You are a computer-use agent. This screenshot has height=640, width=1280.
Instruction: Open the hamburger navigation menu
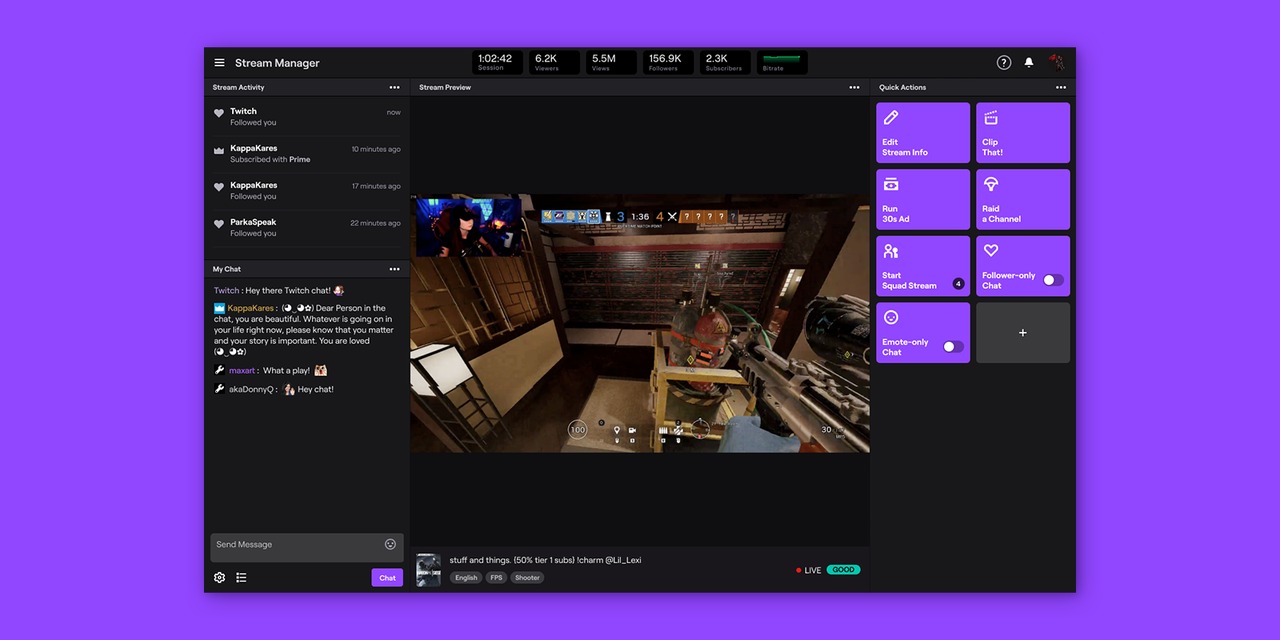(219, 63)
